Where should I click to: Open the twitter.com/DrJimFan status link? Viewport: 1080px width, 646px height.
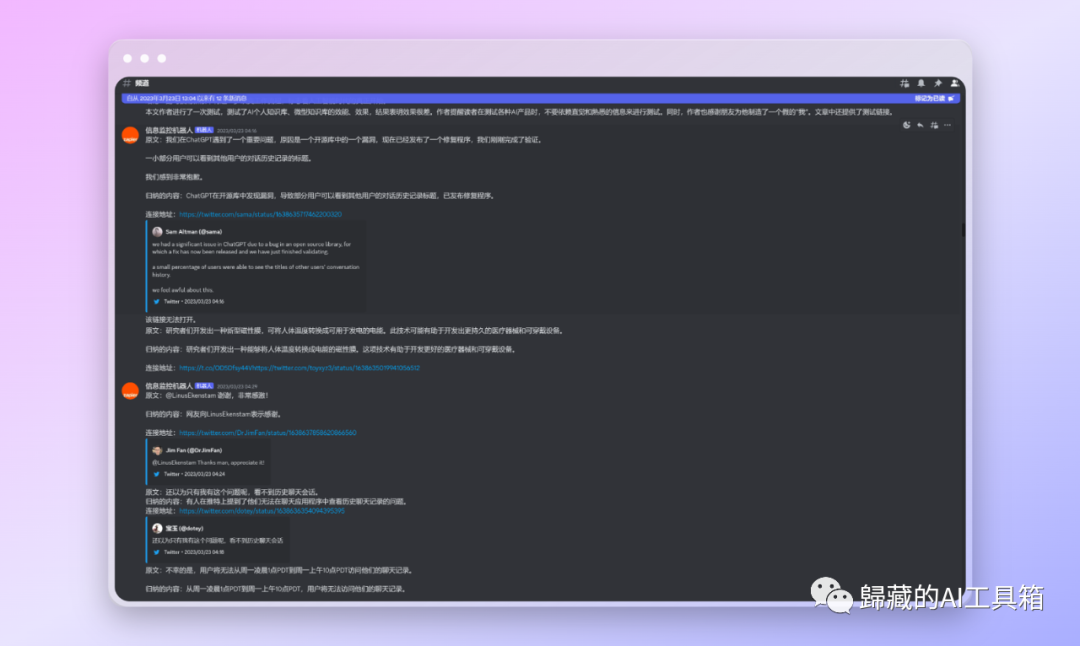[268, 433]
